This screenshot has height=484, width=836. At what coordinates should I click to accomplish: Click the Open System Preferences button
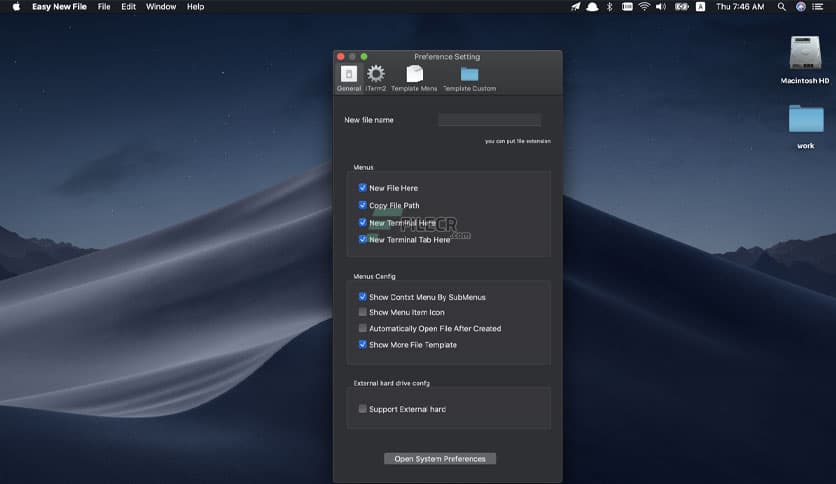tap(440, 458)
